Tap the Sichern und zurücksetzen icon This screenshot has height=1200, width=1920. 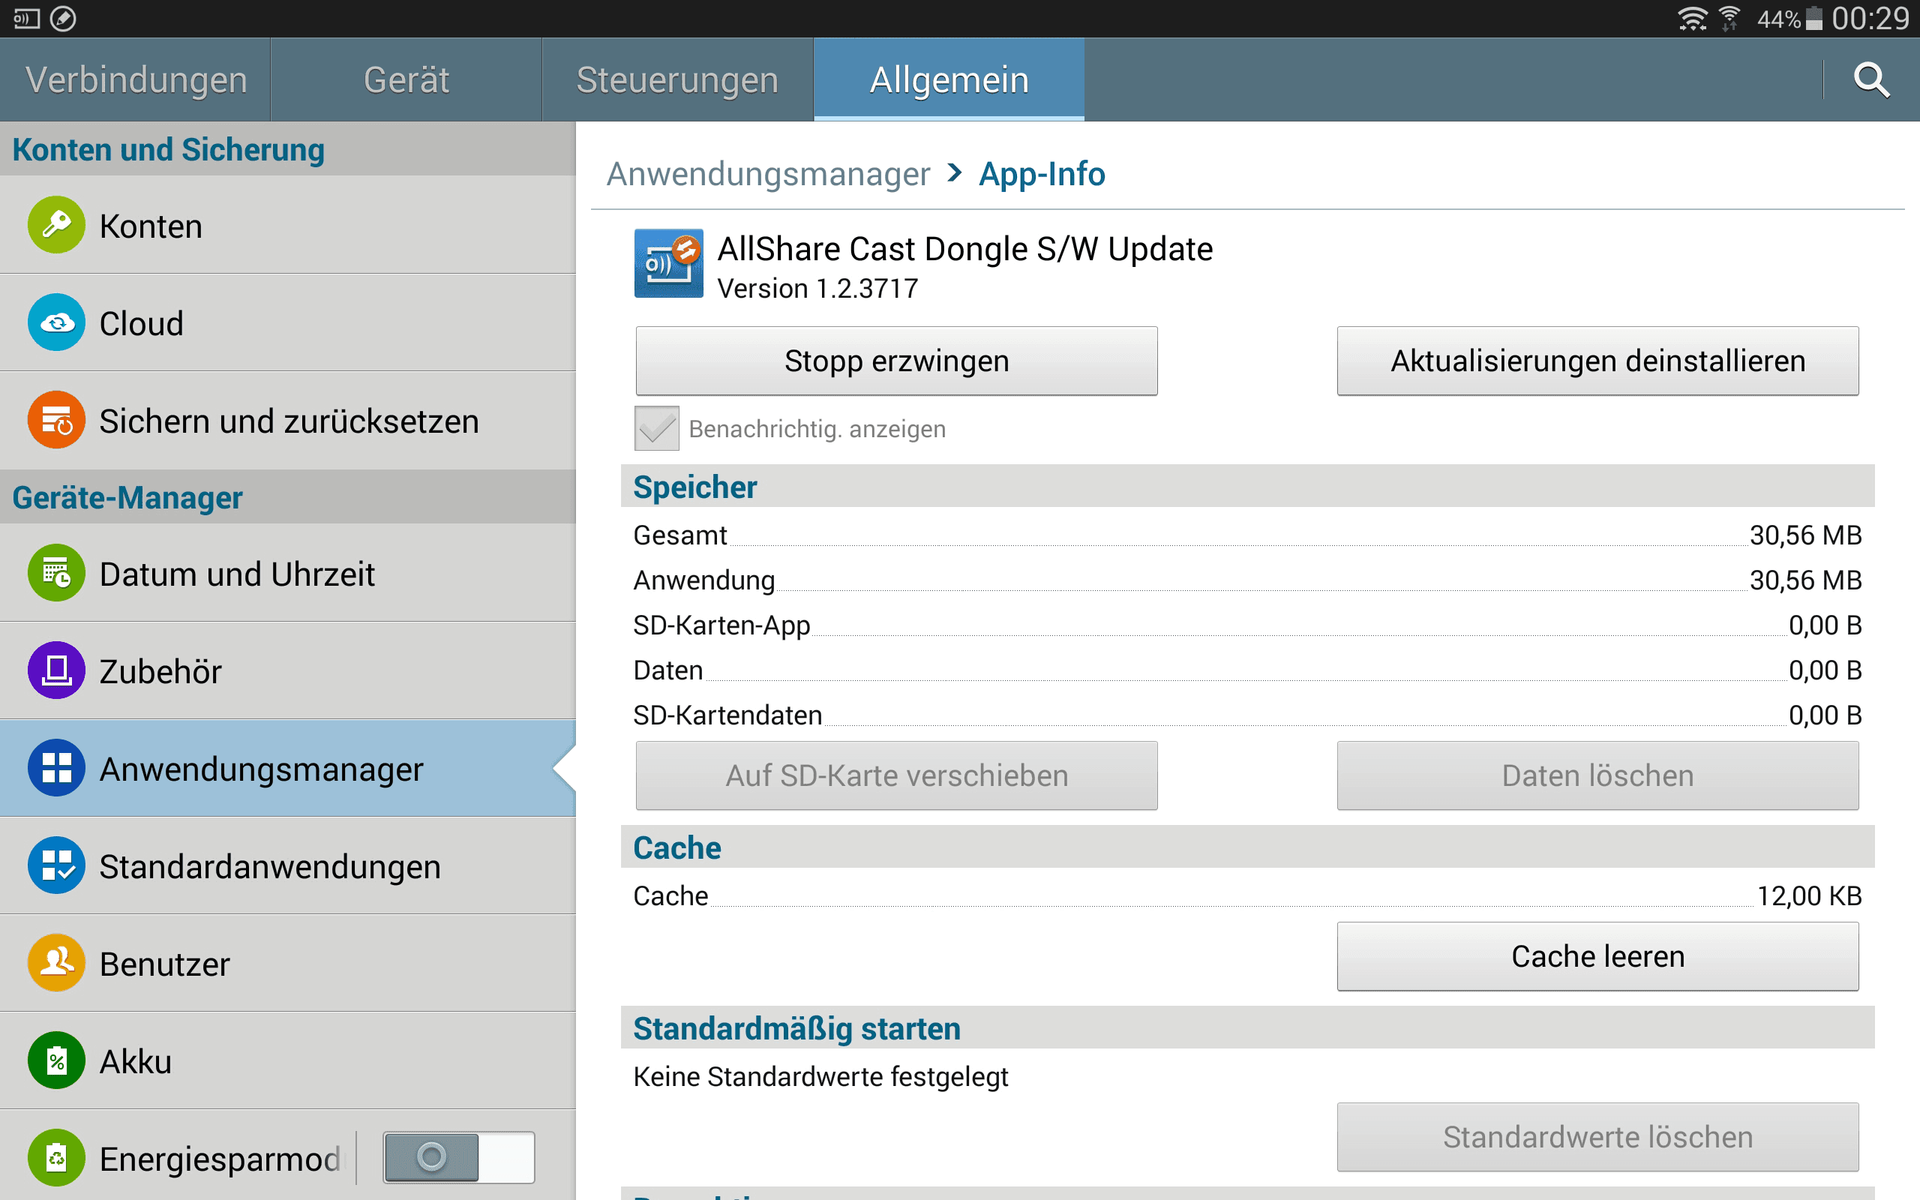click(56, 420)
